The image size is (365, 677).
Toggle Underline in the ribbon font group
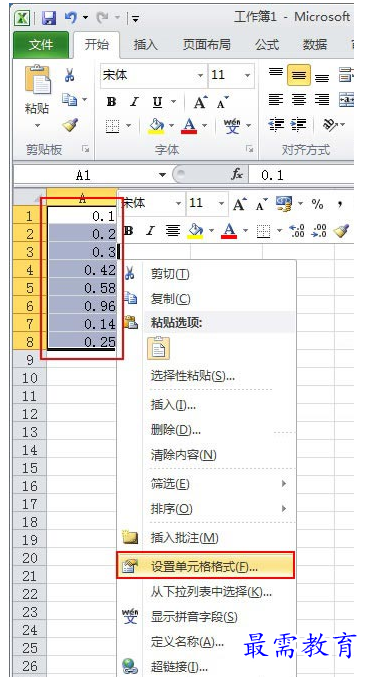158,102
